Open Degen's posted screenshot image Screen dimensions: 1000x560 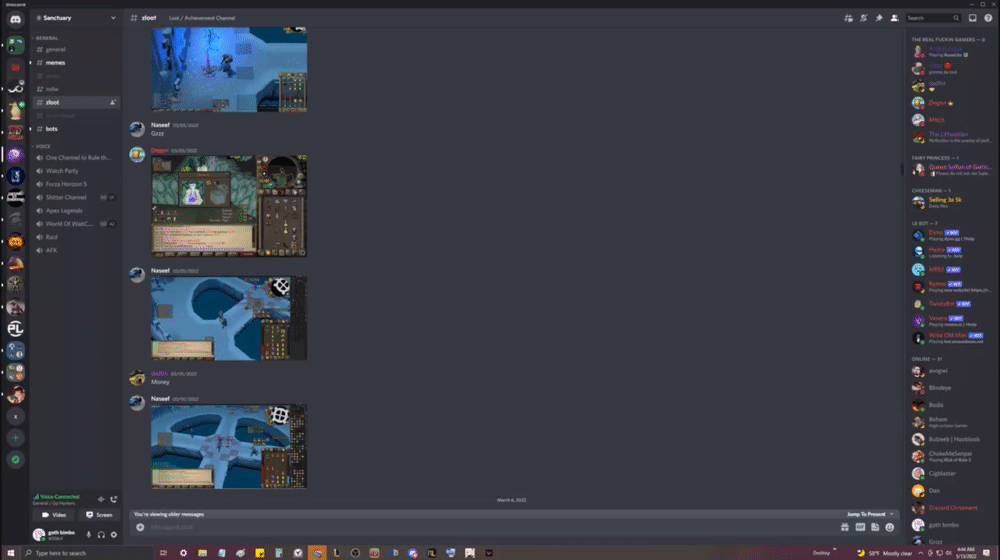tap(229, 206)
